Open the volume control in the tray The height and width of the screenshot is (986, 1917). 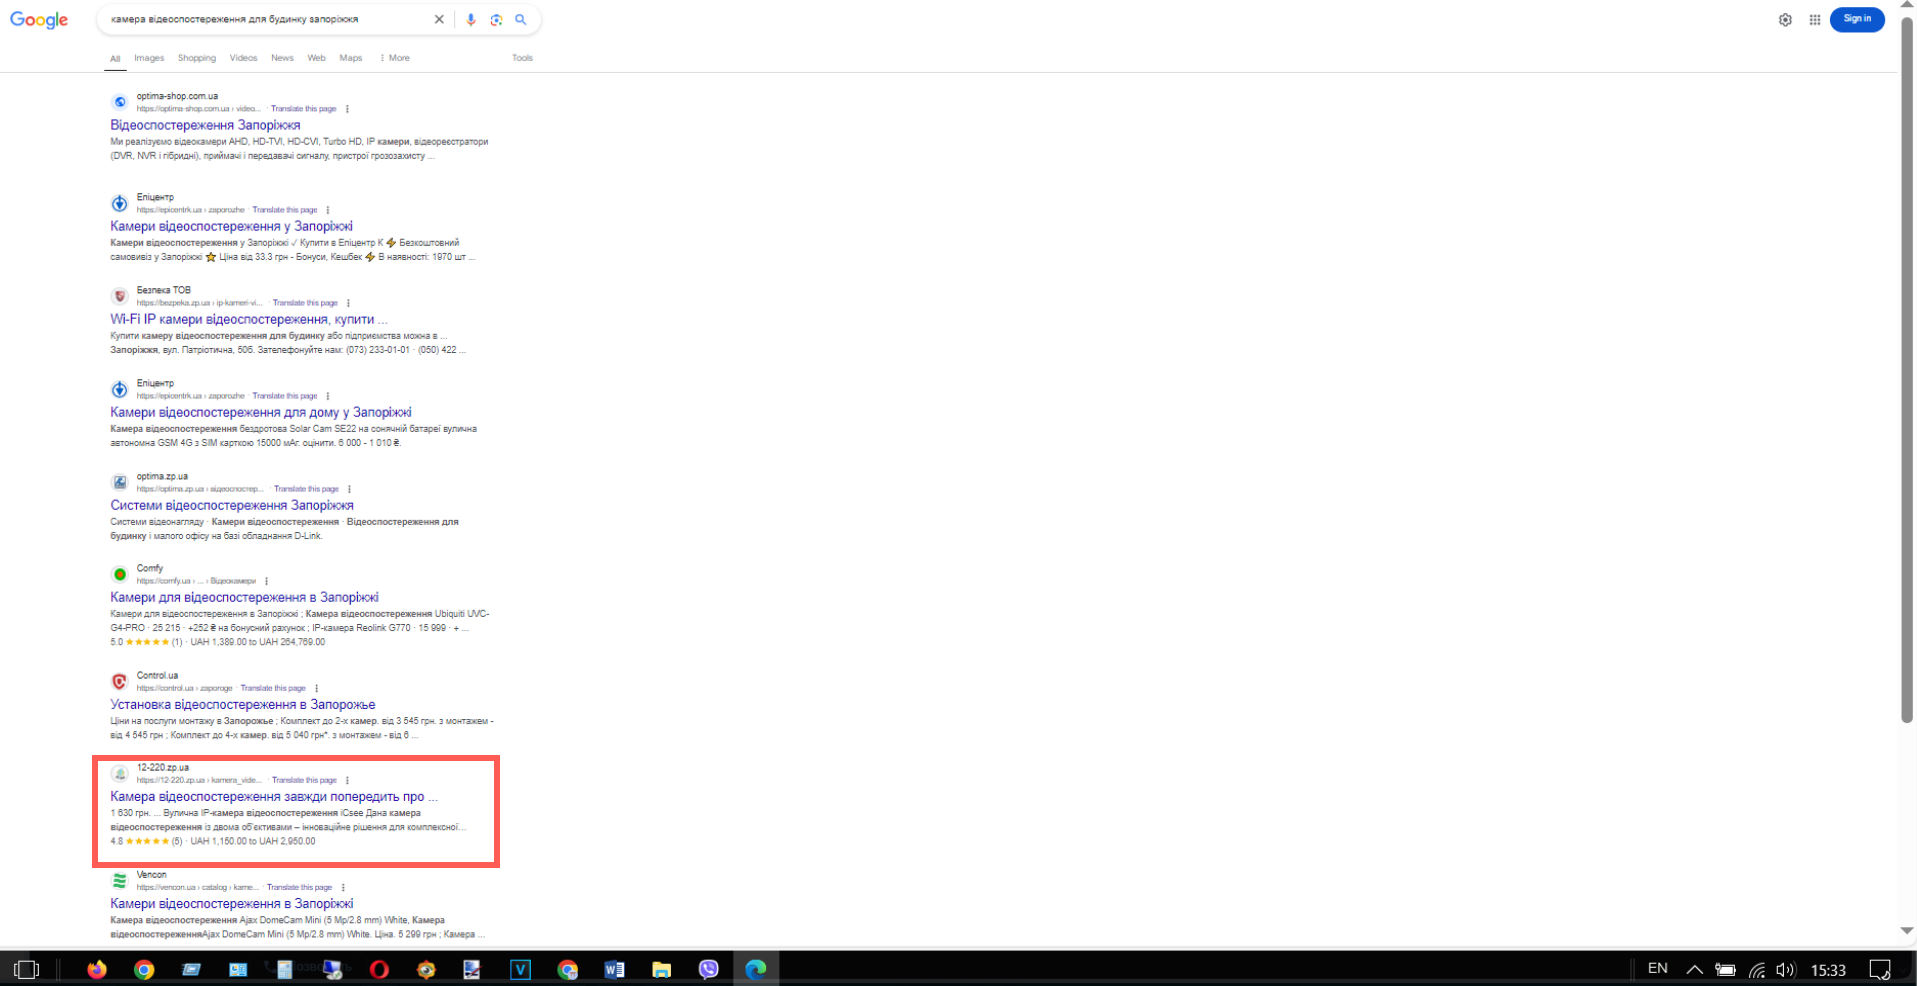click(1786, 969)
